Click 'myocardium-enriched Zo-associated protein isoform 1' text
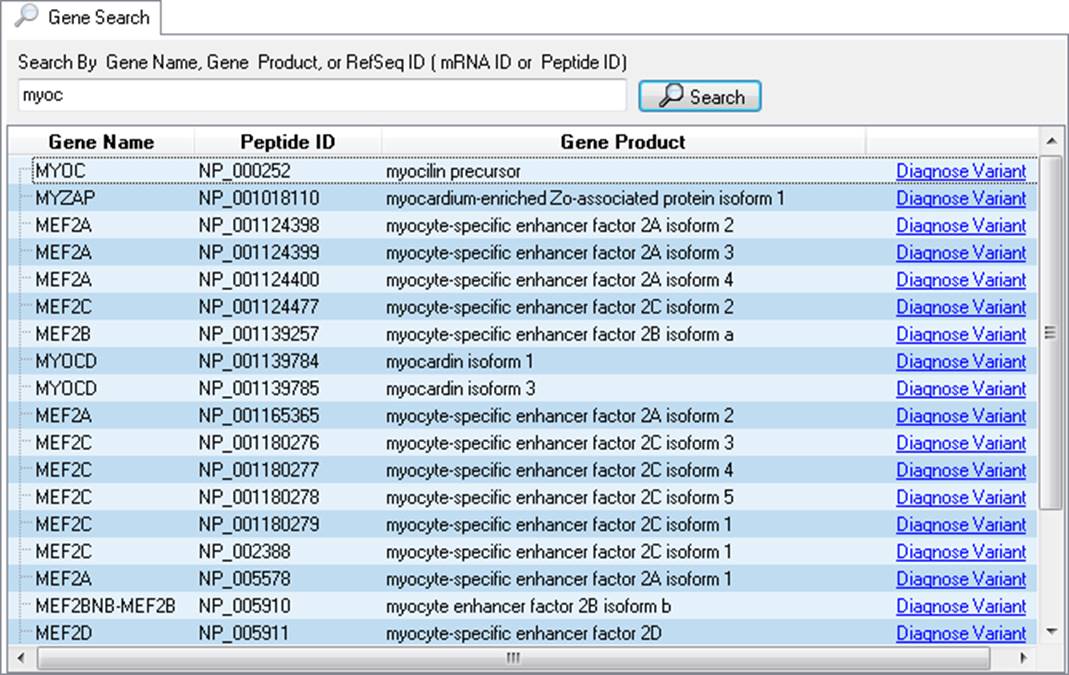Viewport: 1069px width, 675px height. pyautogui.click(x=585, y=198)
